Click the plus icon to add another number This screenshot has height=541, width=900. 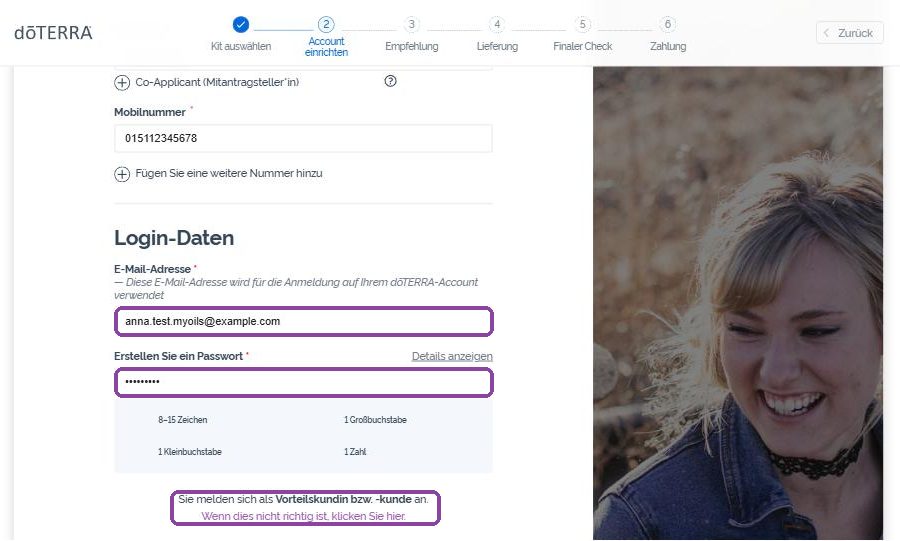(122, 174)
